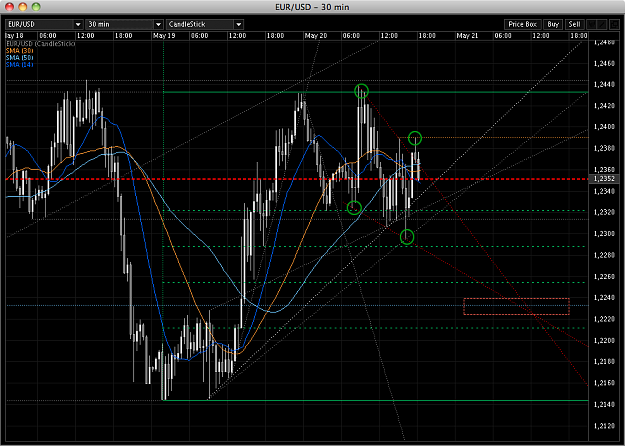Minimize the chart window with yellow button
This screenshot has width=625, height=446.
(x=23, y=7)
